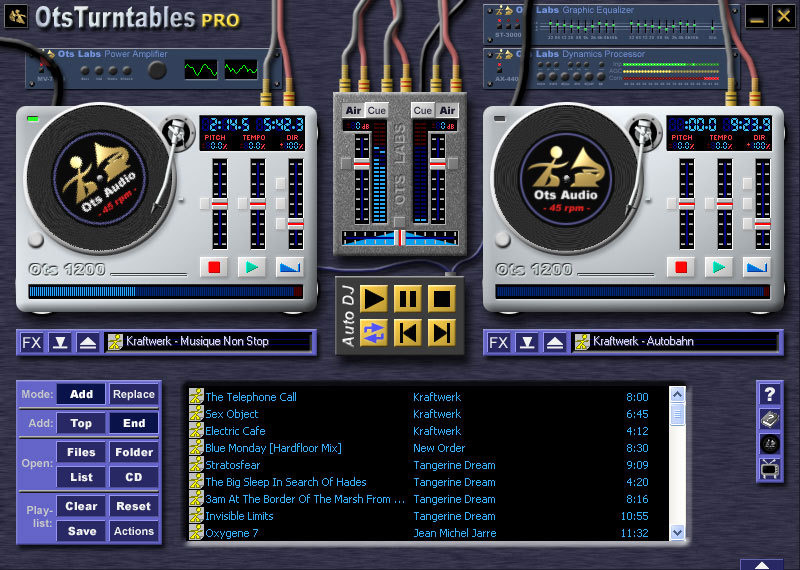
Task: Open playlist Actions menu
Action: (x=134, y=531)
